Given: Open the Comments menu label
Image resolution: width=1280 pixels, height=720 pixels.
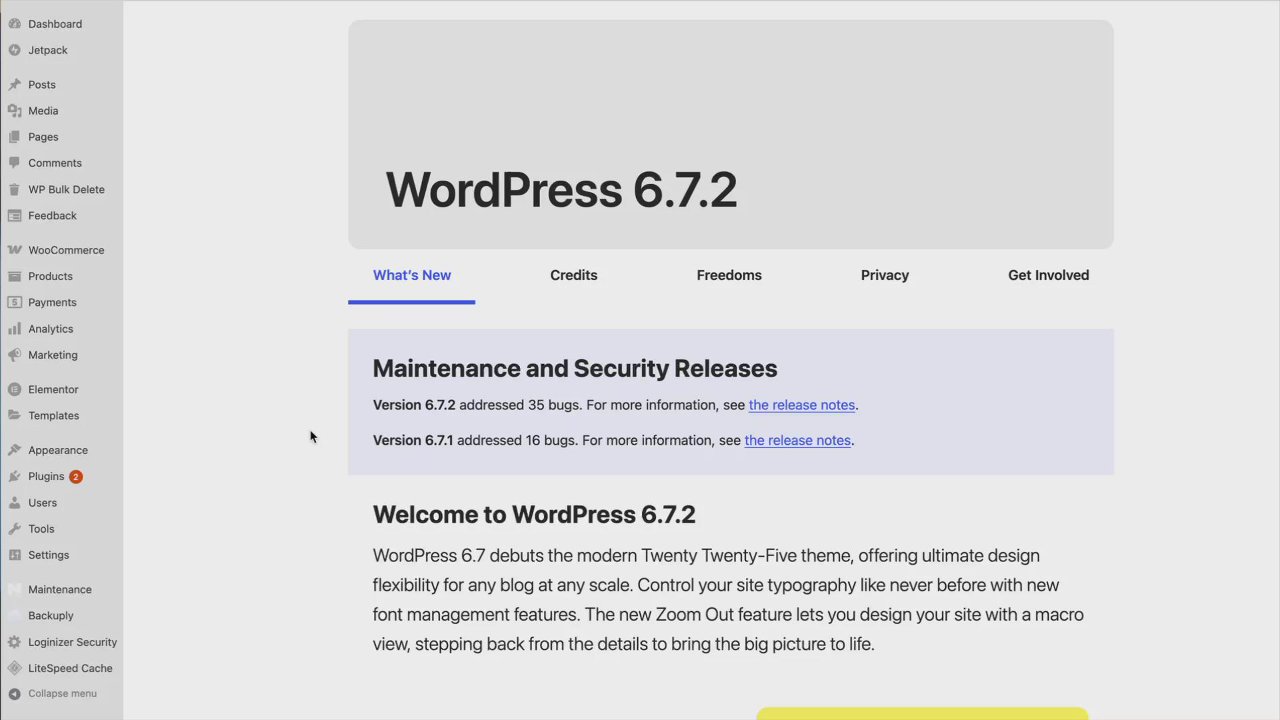Looking at the screenshot, I should click(x=55, y=163).
